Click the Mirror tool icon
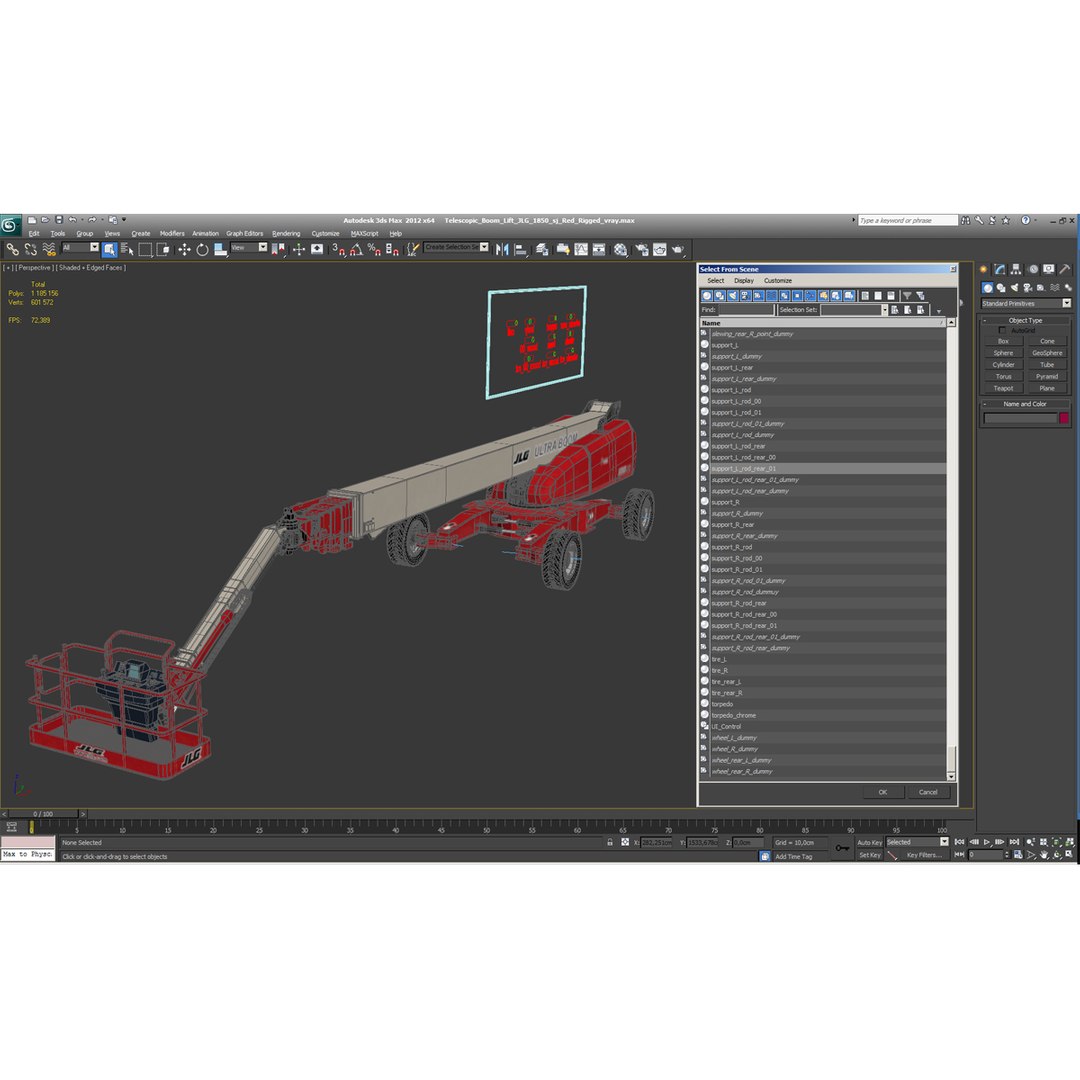This screenshot has width=1080, height=1080. click(501, 249)
